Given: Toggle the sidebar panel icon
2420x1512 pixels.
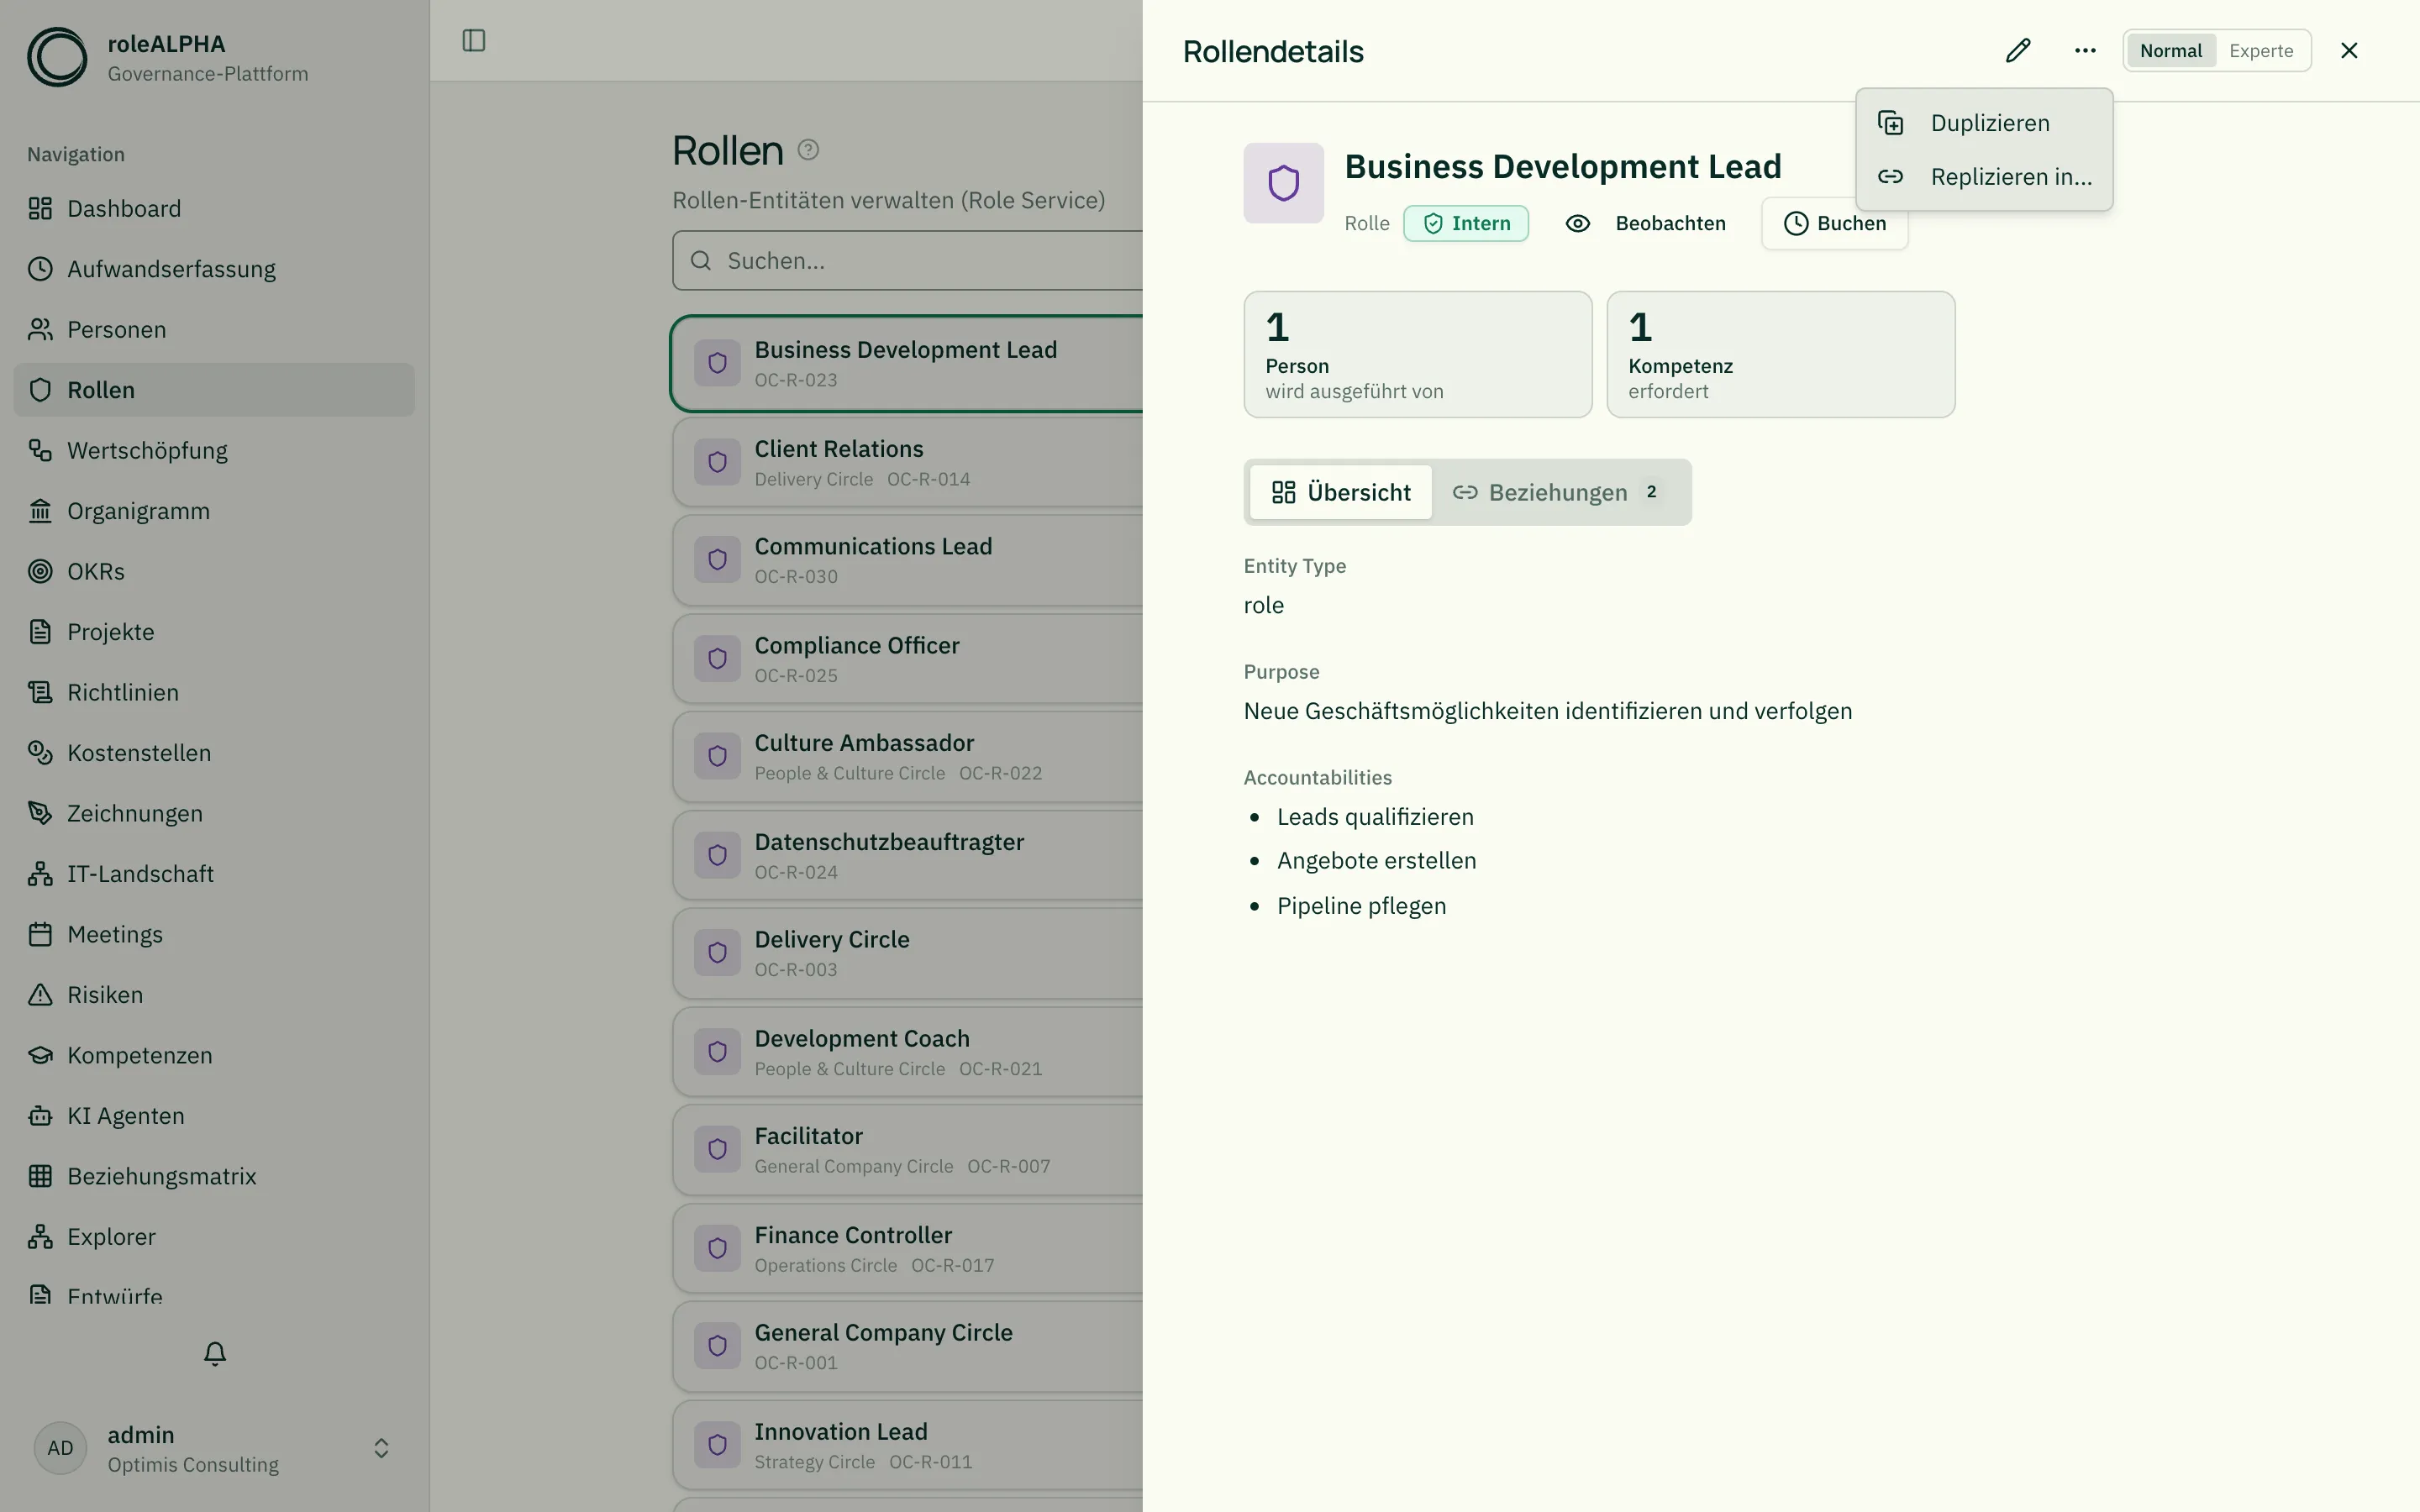Looking at the screenshot, I should (x=474, y=40).
